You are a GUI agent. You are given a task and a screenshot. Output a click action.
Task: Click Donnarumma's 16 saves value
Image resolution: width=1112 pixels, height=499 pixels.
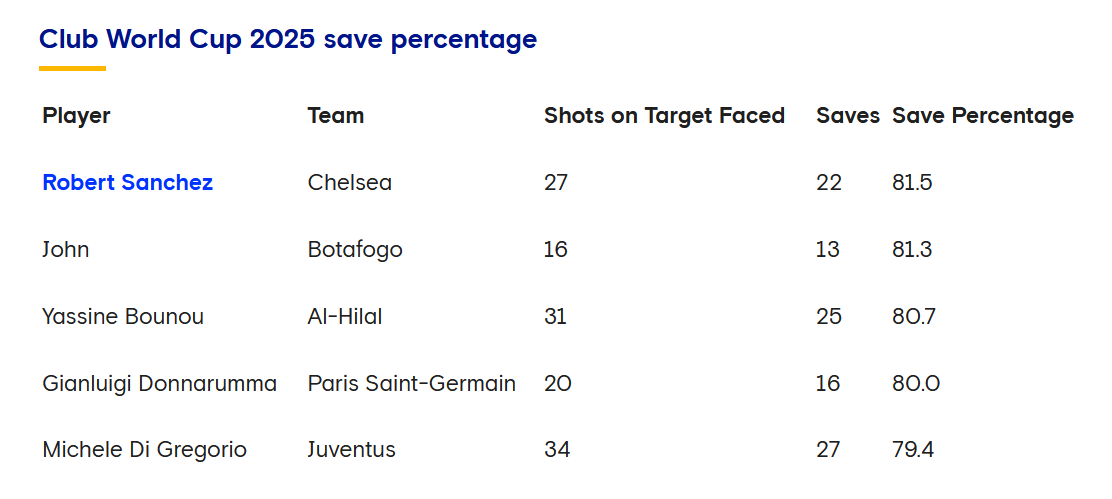pyautogui.click(x=828, y=383)
